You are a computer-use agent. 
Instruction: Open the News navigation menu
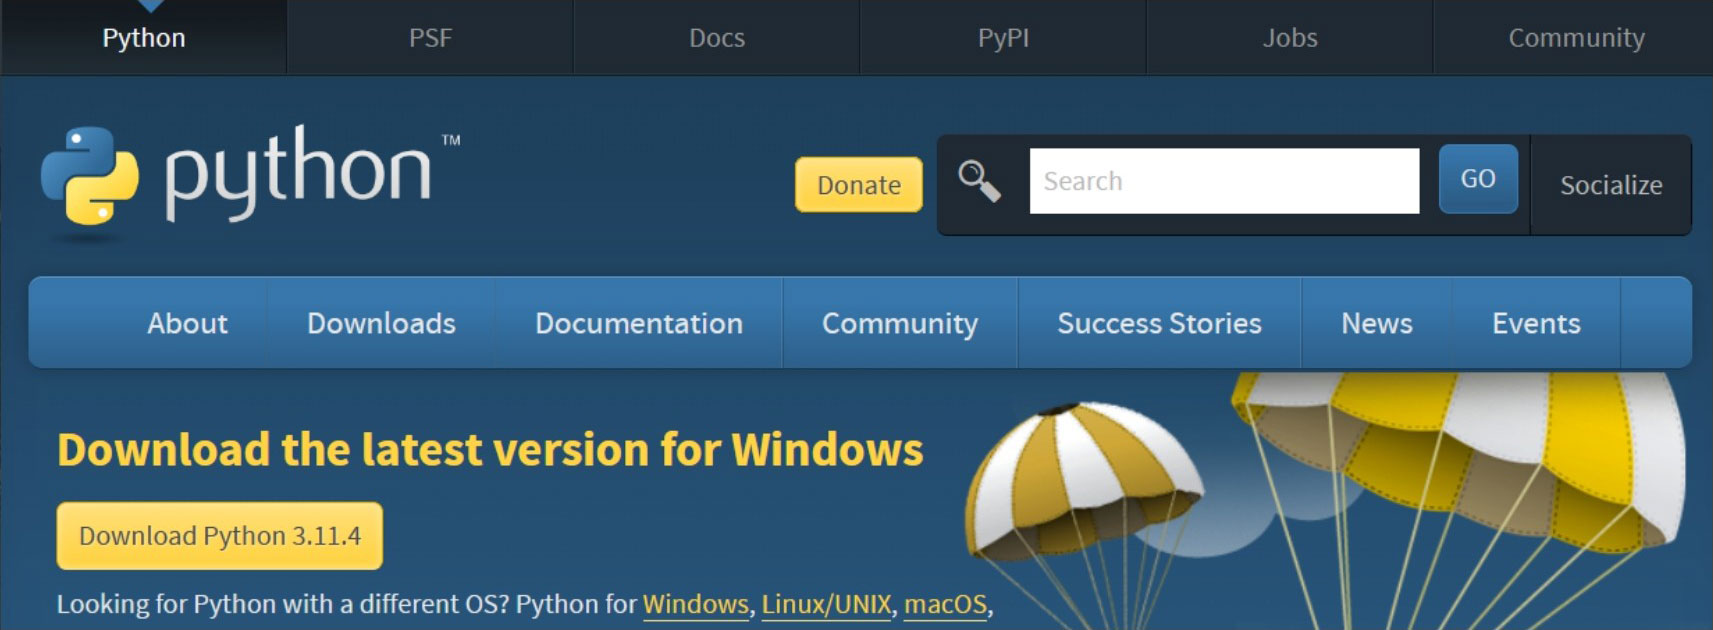pos(1377,323)
